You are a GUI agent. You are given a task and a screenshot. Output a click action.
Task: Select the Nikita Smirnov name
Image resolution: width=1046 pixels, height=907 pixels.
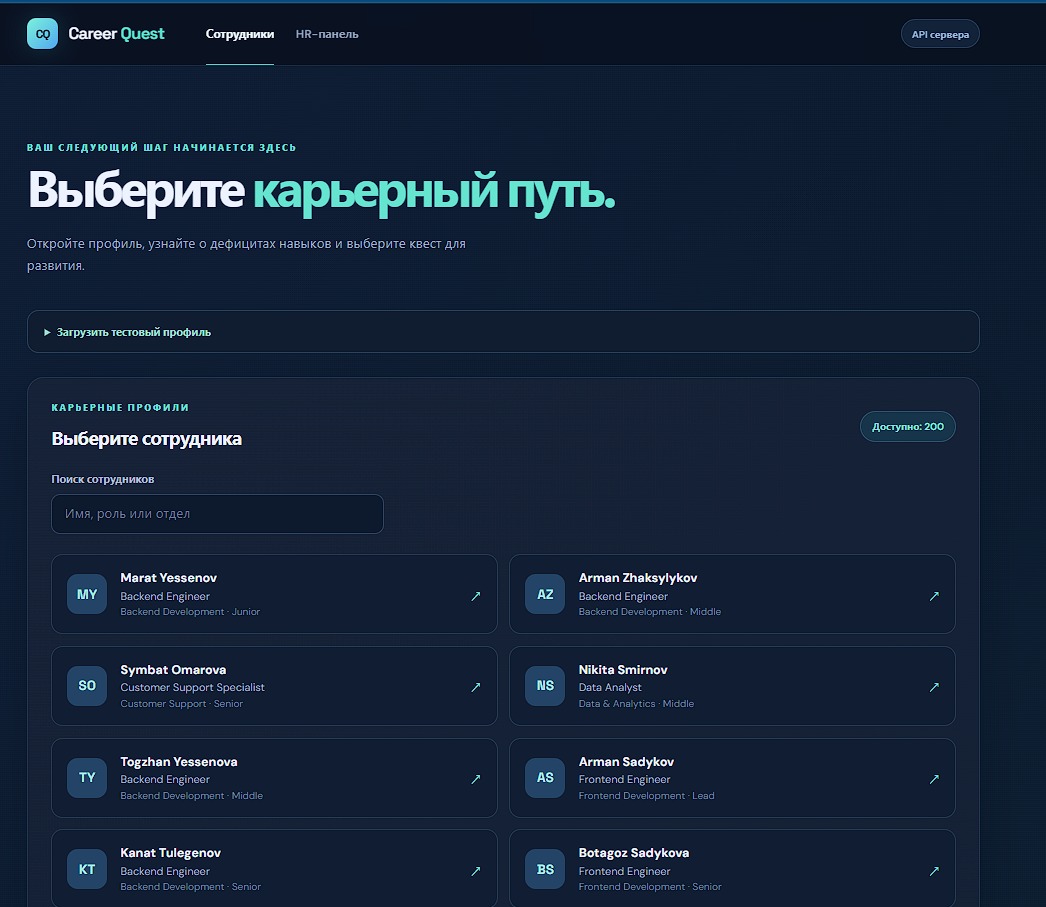pyautogui.click(x=623, y=670)
